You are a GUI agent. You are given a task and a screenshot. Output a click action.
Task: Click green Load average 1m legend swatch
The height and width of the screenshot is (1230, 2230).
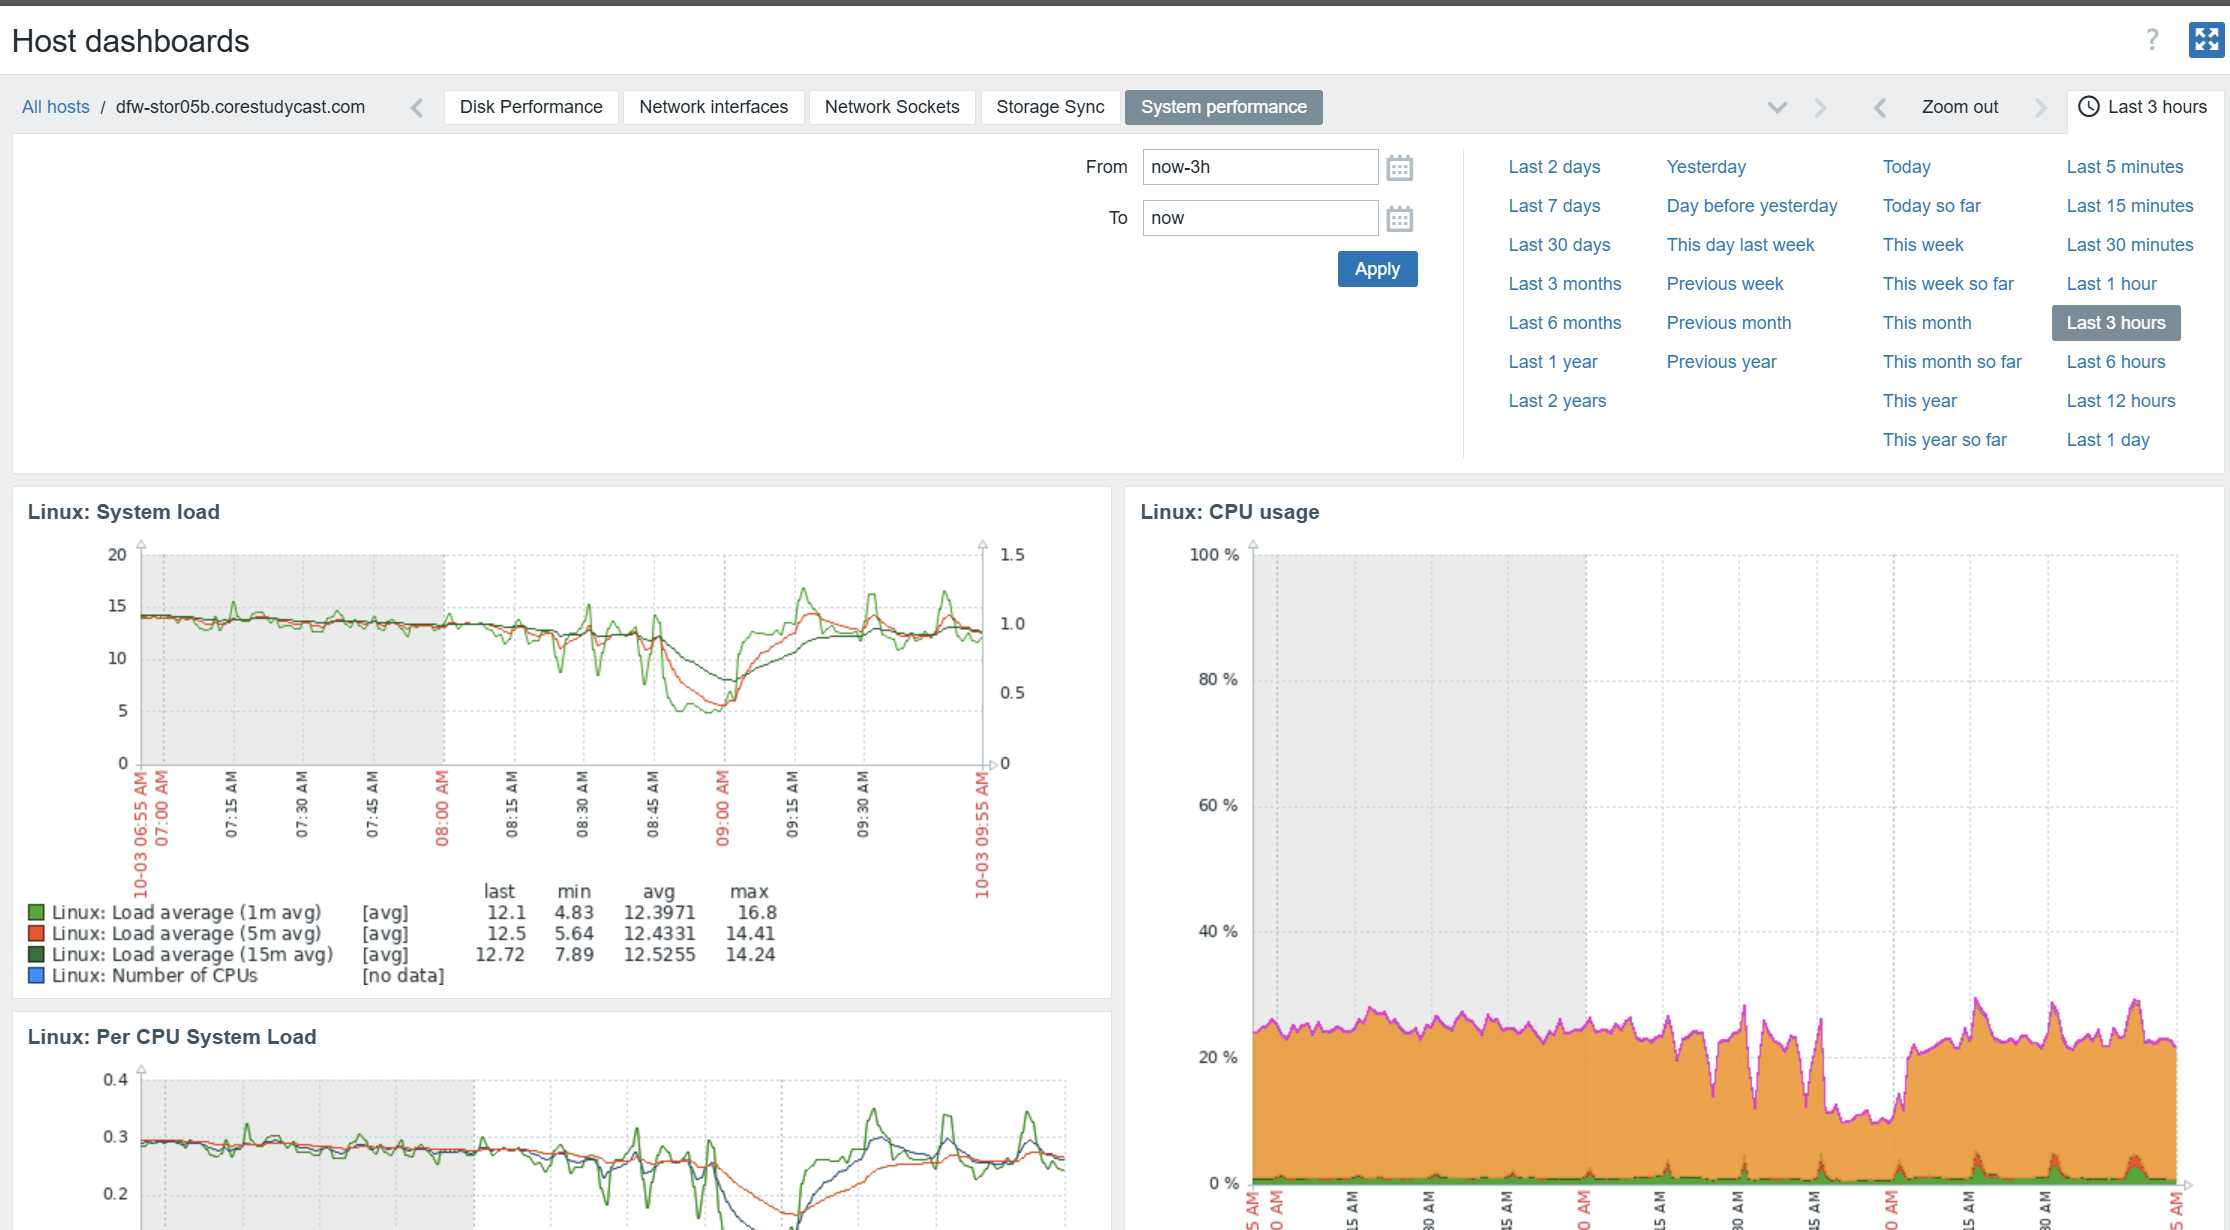click(x=36, y=912)
